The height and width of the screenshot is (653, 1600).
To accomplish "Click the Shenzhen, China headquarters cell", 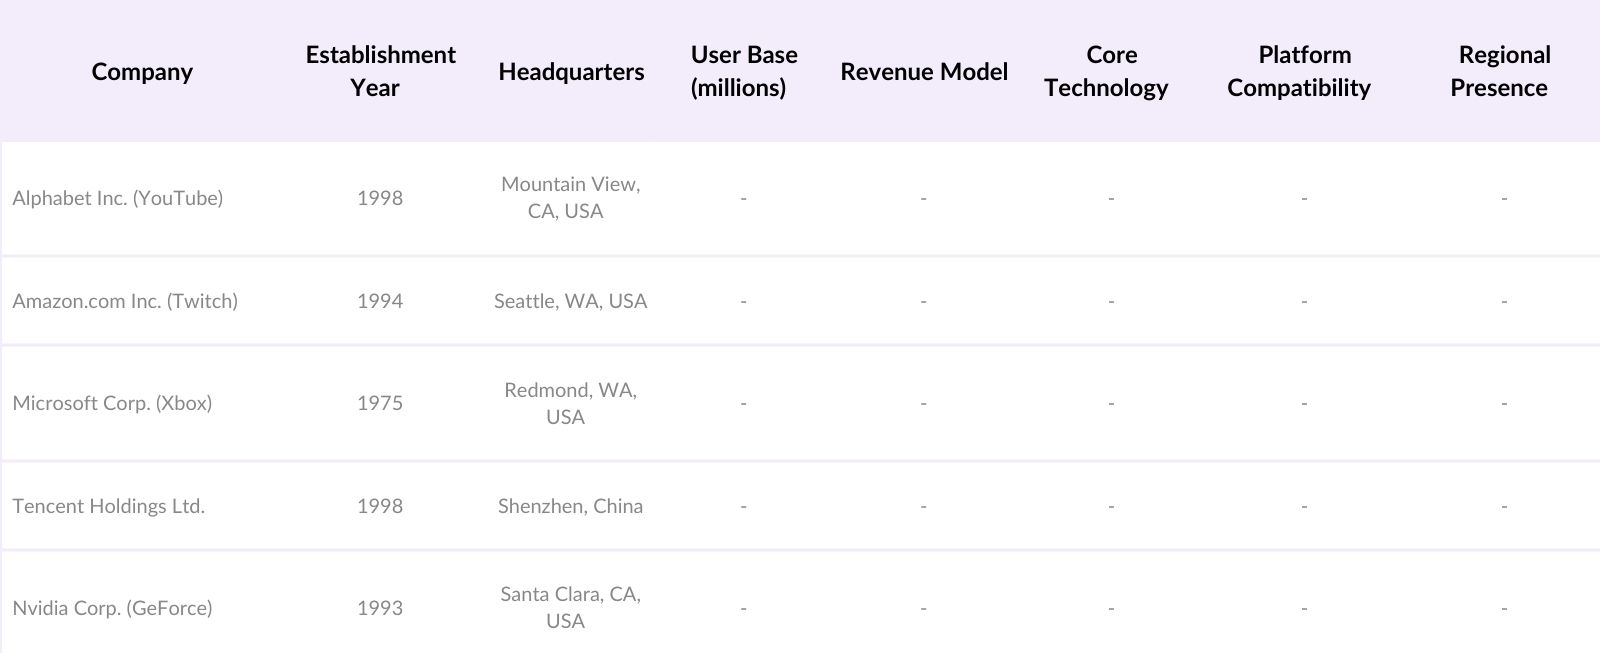I will click(x=570, y=506).
